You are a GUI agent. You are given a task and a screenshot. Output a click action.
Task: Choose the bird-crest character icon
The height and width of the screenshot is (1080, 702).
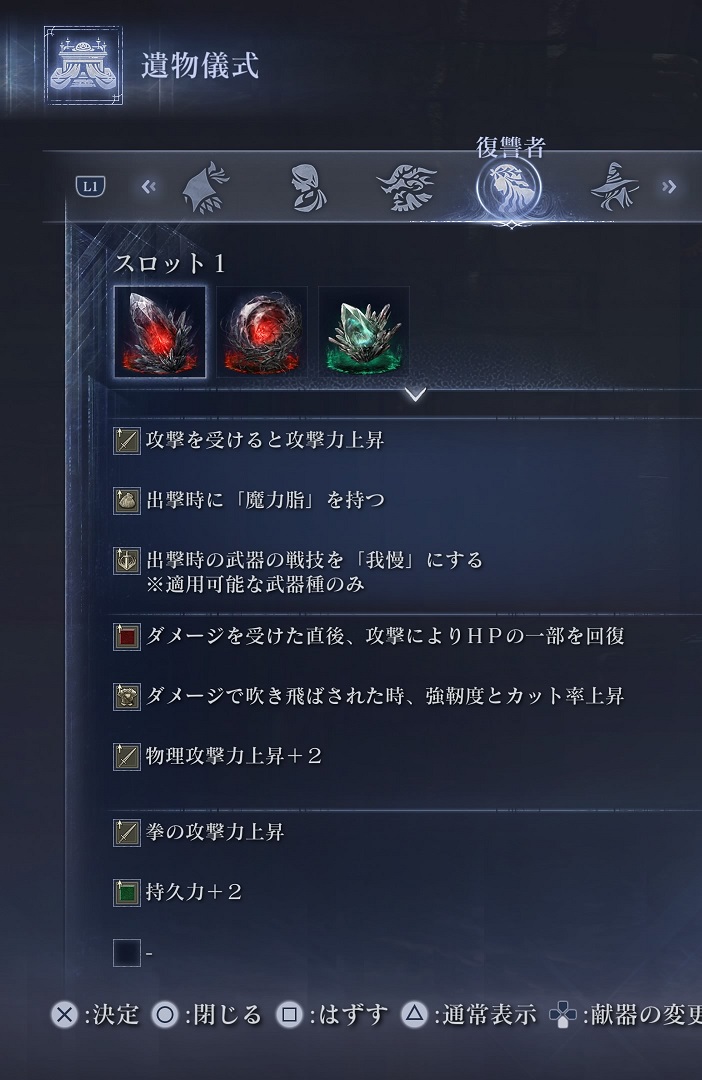coord(407,187)
